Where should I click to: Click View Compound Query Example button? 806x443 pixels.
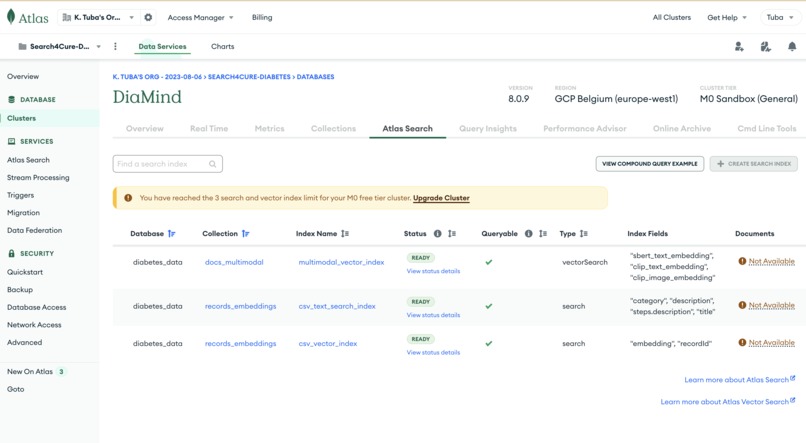[650, 164]
